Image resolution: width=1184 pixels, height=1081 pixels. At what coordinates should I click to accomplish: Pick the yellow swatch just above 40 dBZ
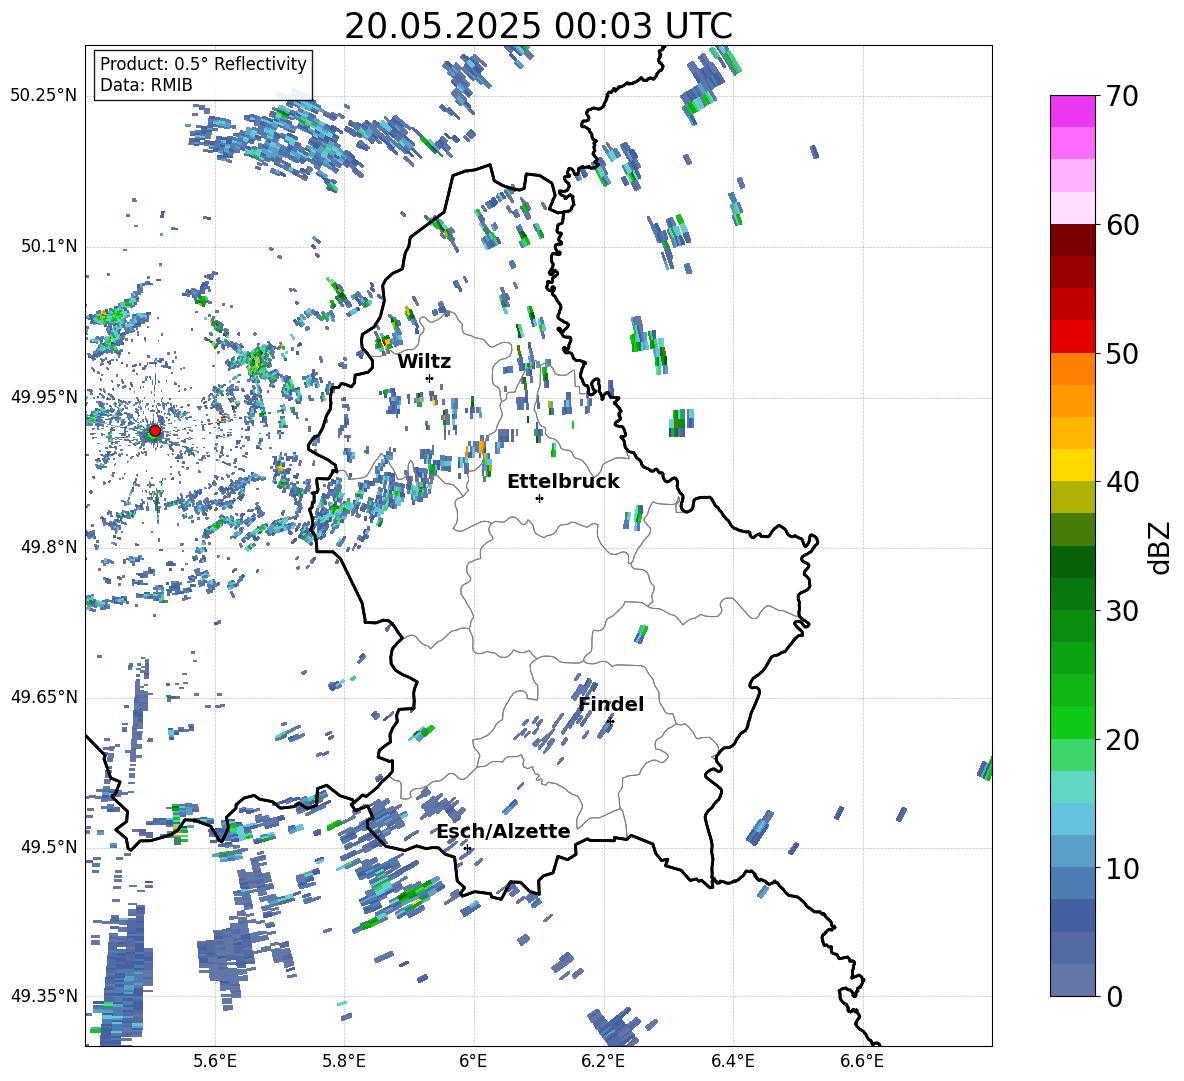pos(1072,465)
